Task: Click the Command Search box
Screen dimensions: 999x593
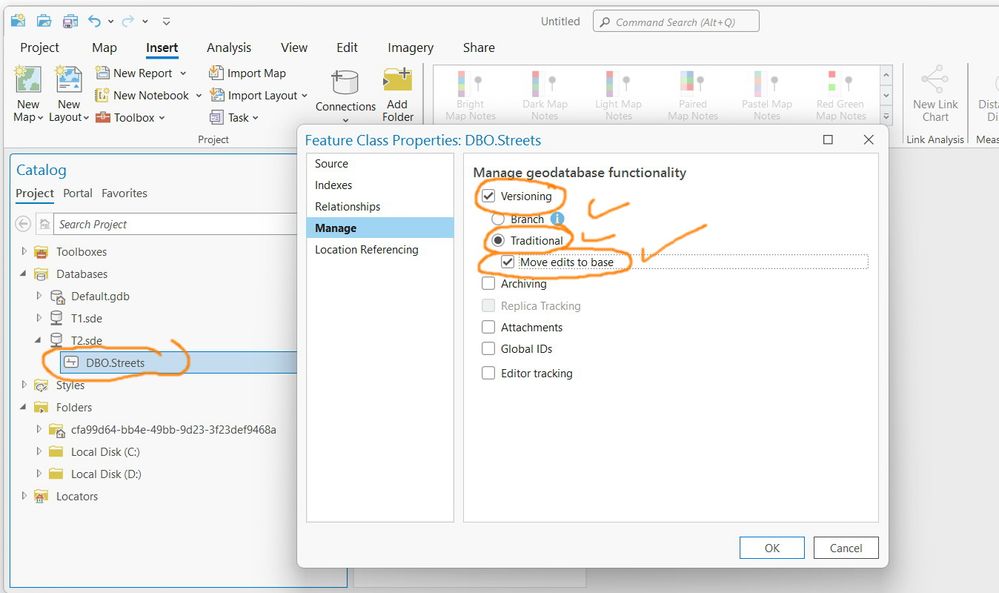Action: click(676, 22)
